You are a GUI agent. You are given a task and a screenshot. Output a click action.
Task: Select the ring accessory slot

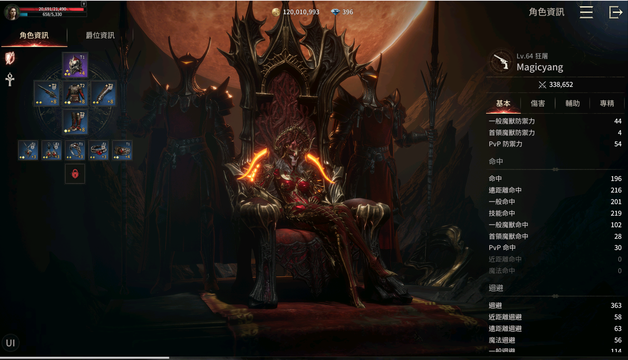(75, 150)
